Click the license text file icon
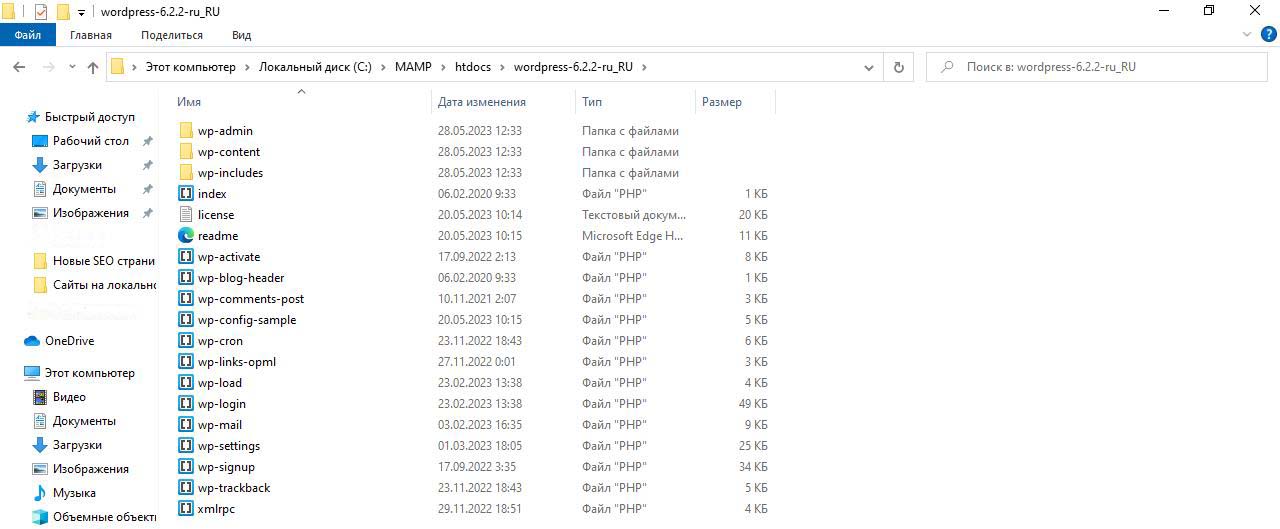Image resolution: width=1280 pixels, height=529 pixels. tap(186, 215)
